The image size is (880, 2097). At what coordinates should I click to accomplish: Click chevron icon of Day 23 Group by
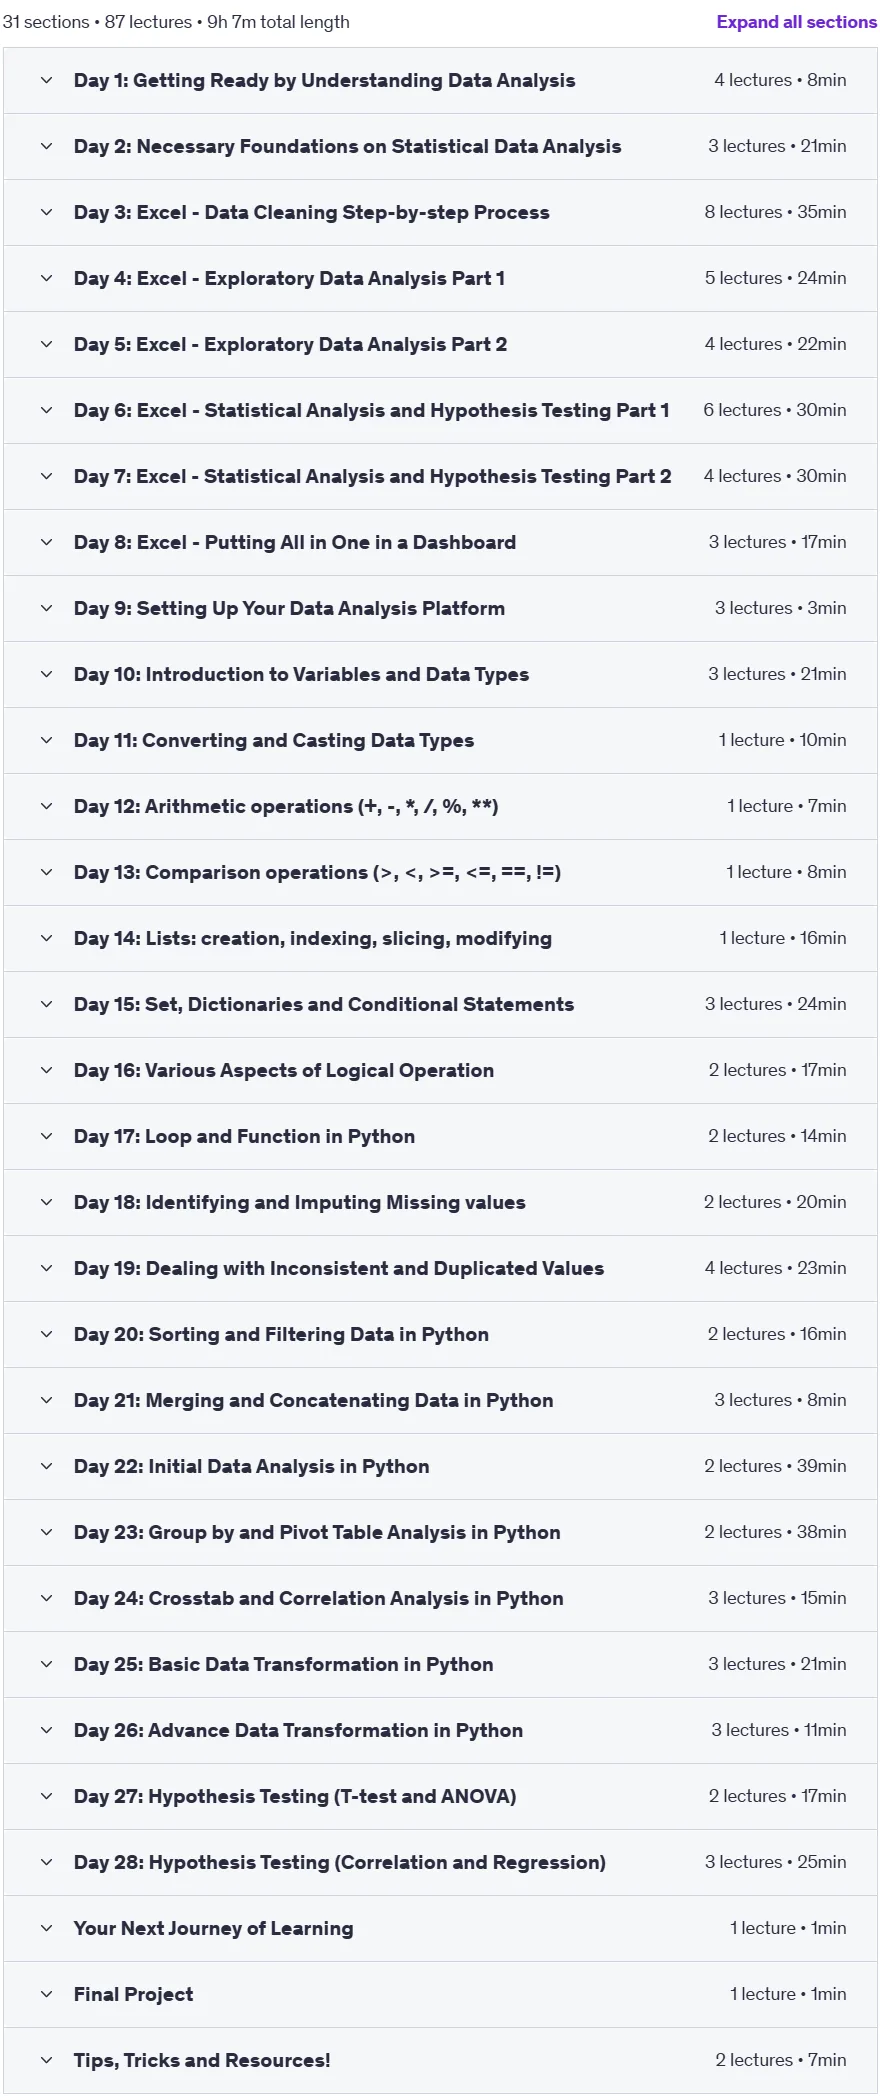tap(46, 1532)
